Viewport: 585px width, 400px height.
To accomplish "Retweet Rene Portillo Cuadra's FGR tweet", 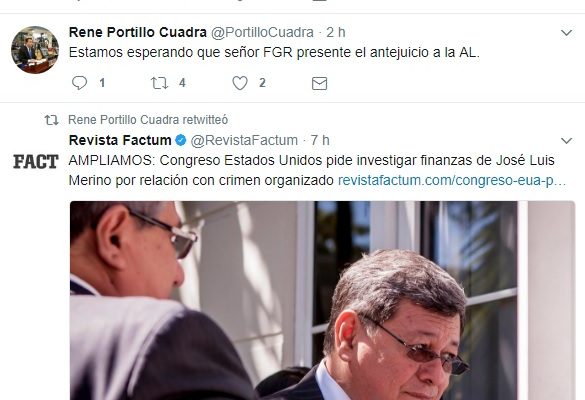I will tap(159, 83).
